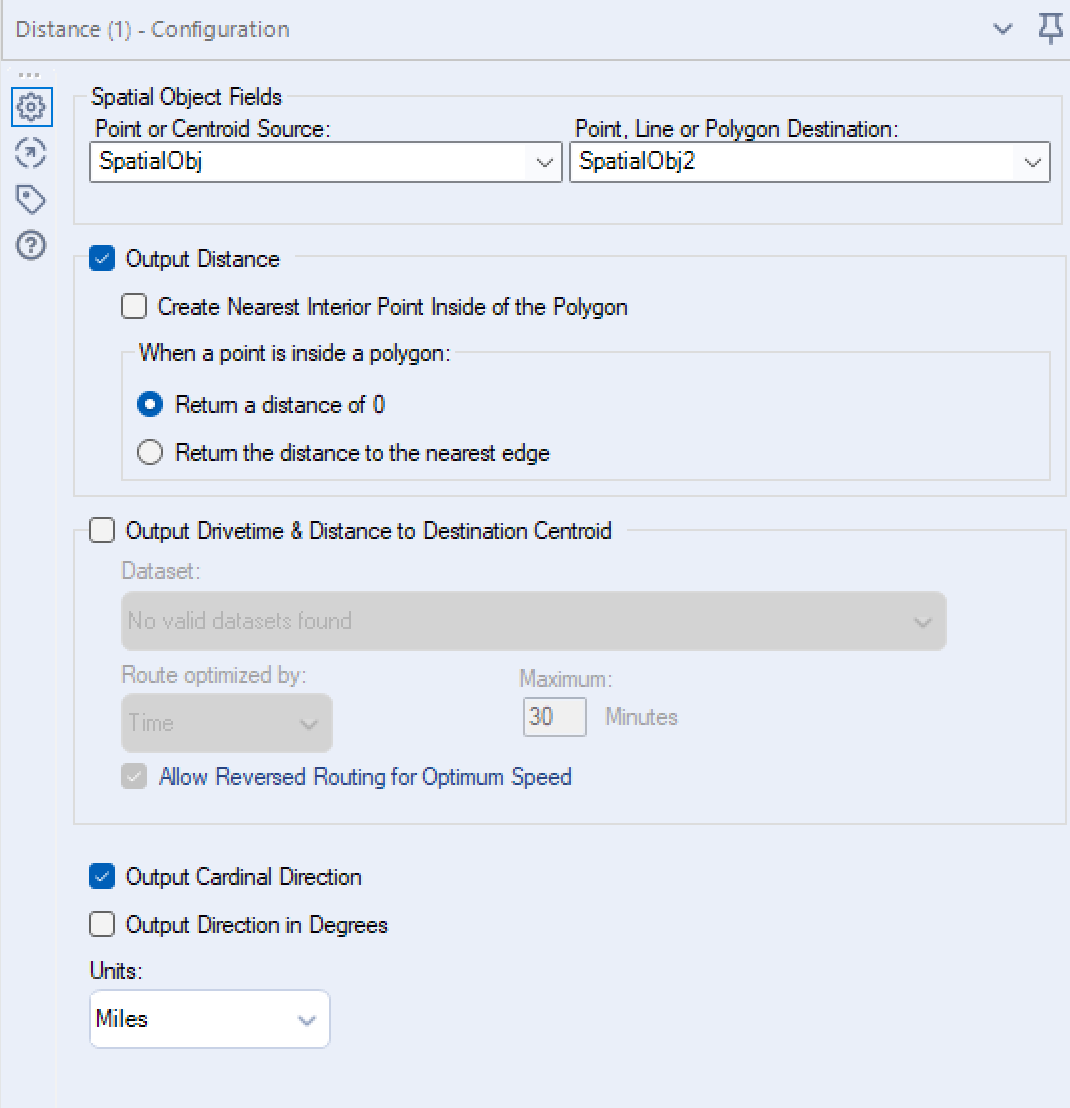Open the annotation tag icon
The image size is (1070, 1108).
click(x=31, y=200)
